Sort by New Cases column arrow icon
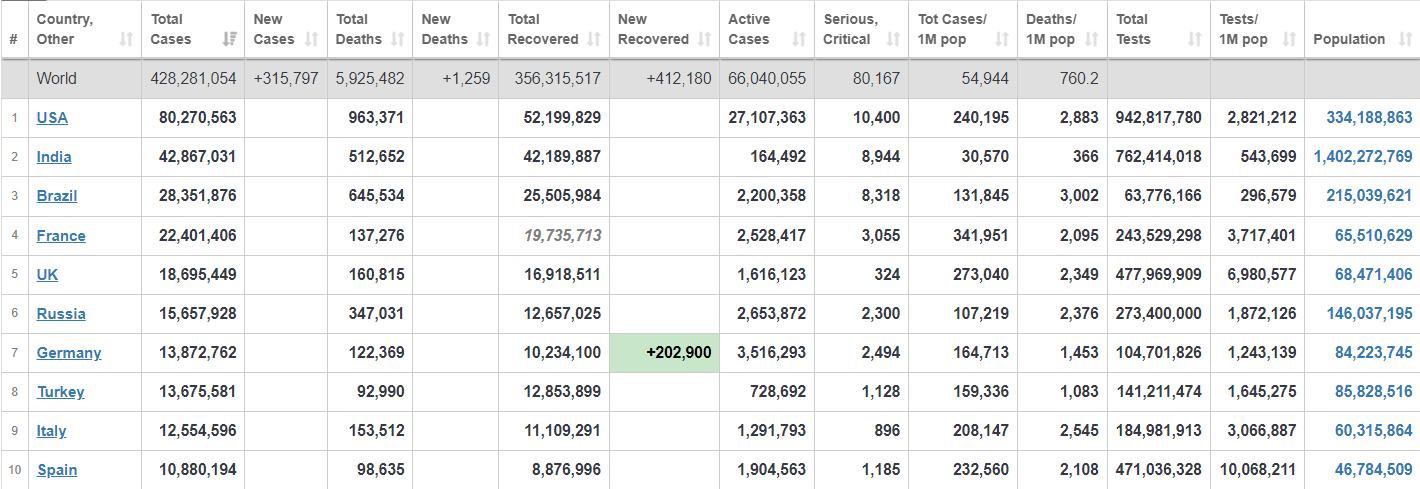Screen dimensions: 1420x489 pyautogui.click(x=312, y=39)
